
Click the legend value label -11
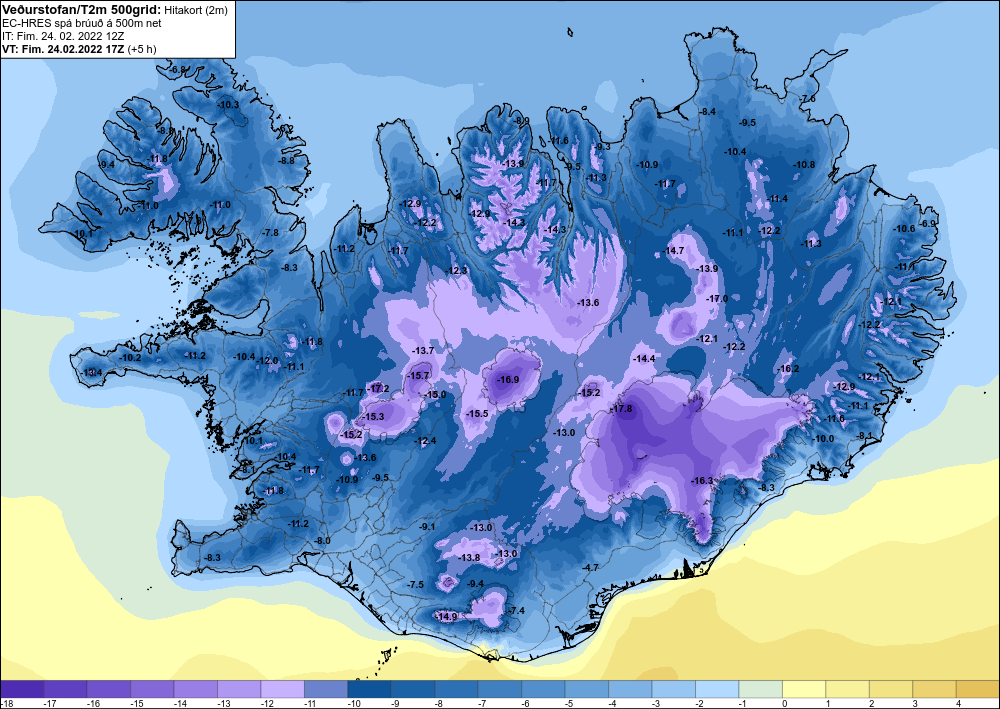pyautogui.click(x=310, y=703)
